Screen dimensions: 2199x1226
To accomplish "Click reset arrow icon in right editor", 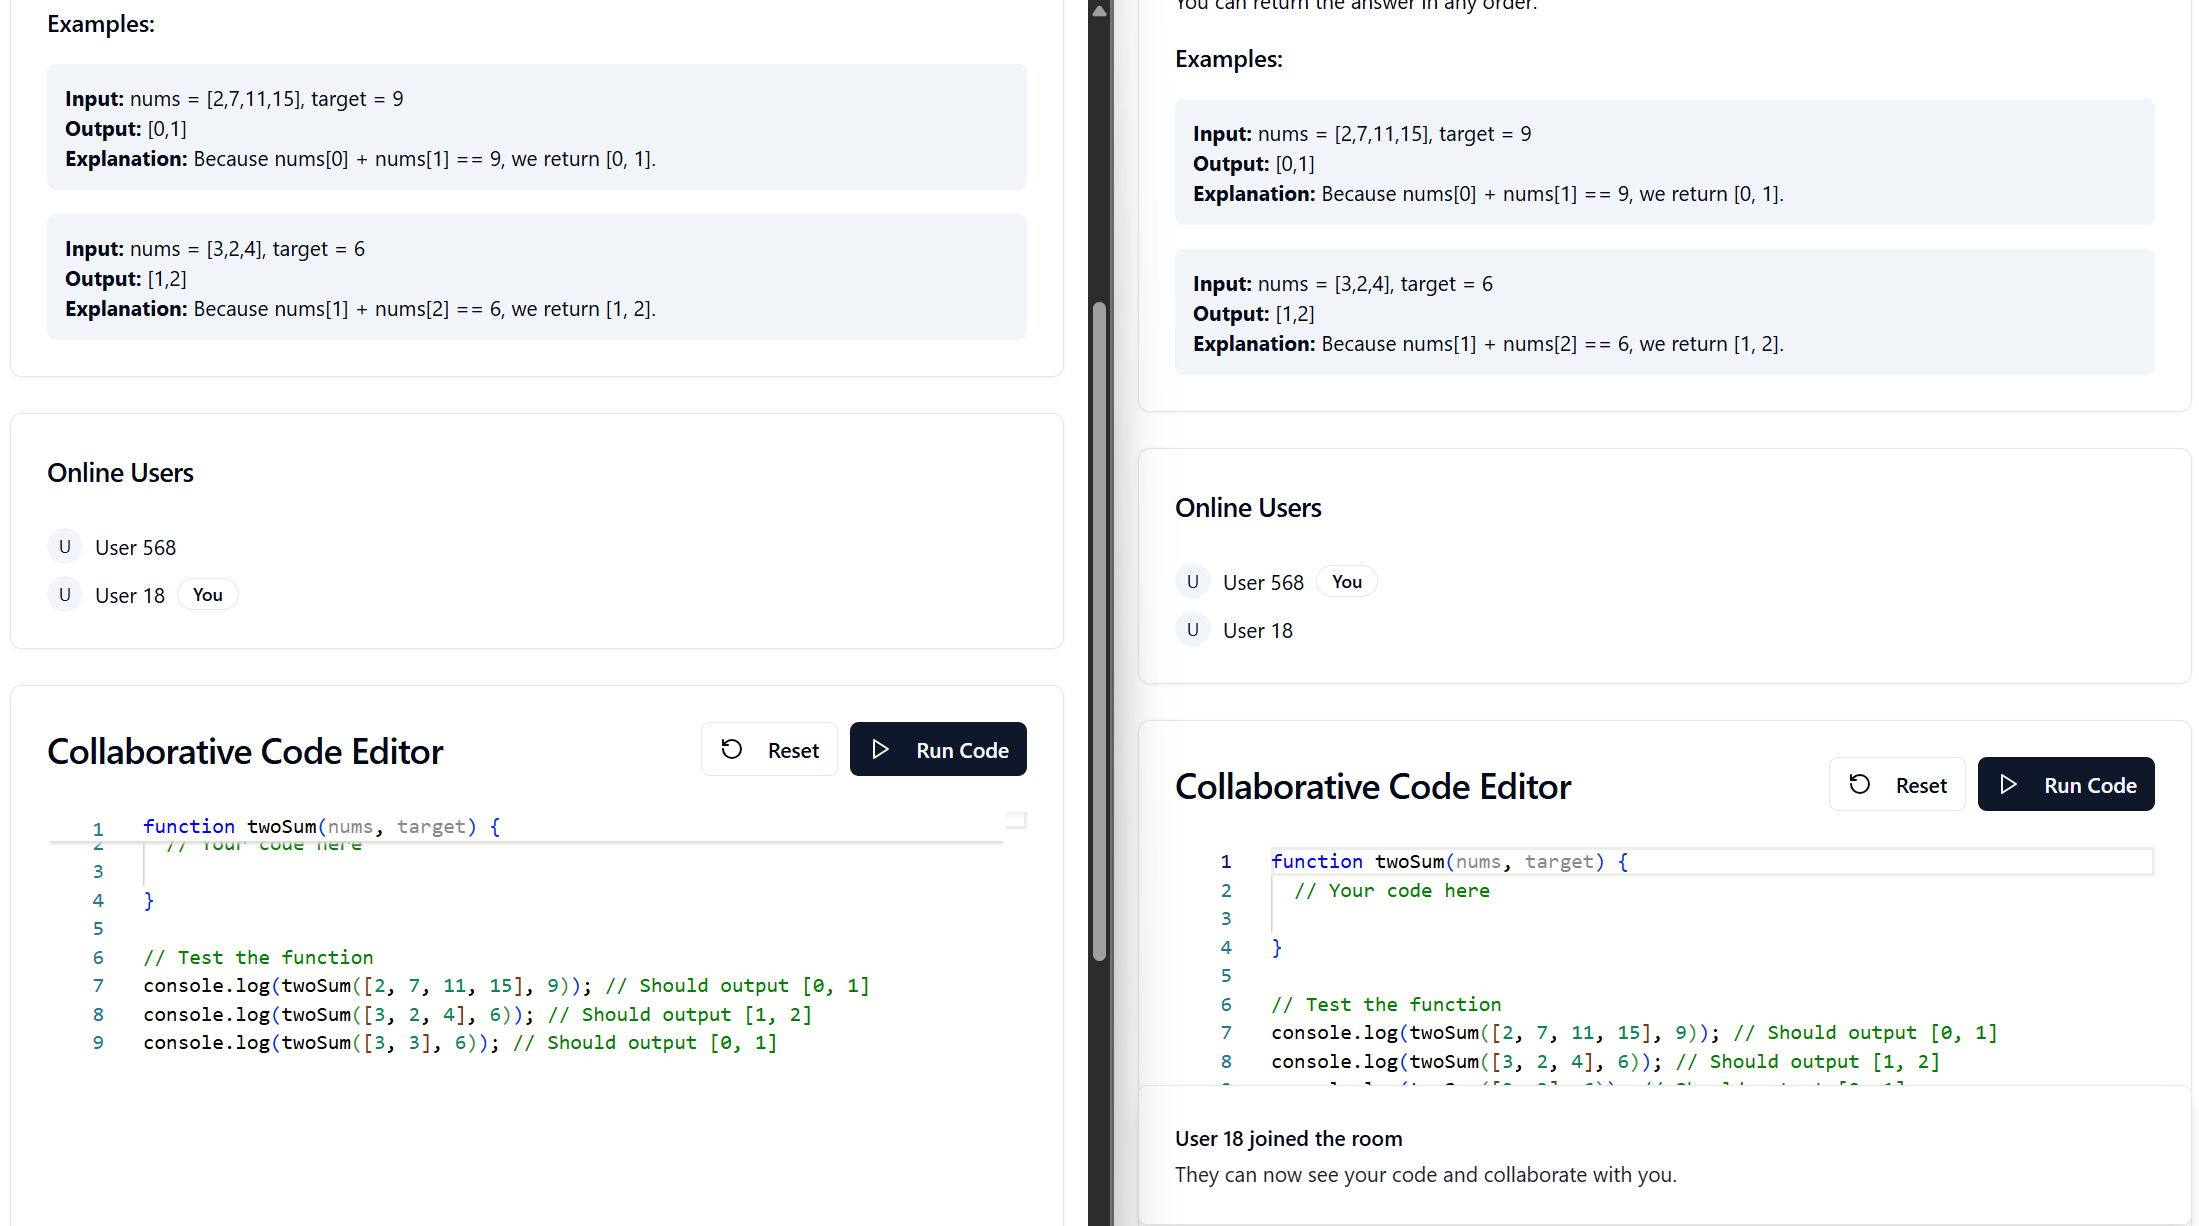I will point(1860,785).
